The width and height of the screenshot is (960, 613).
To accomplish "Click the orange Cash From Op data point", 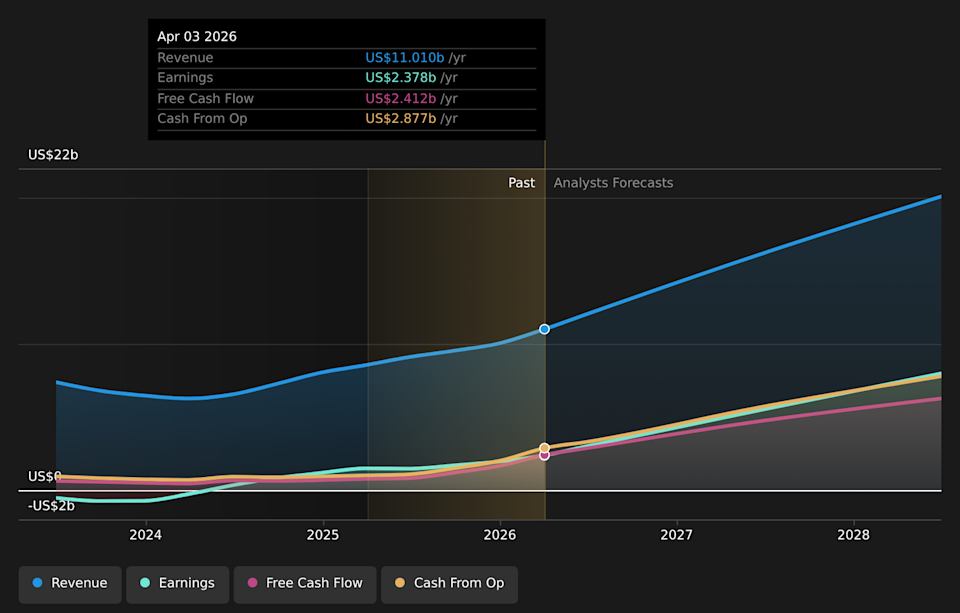I will pyautogui.click(x=544, y=448).
